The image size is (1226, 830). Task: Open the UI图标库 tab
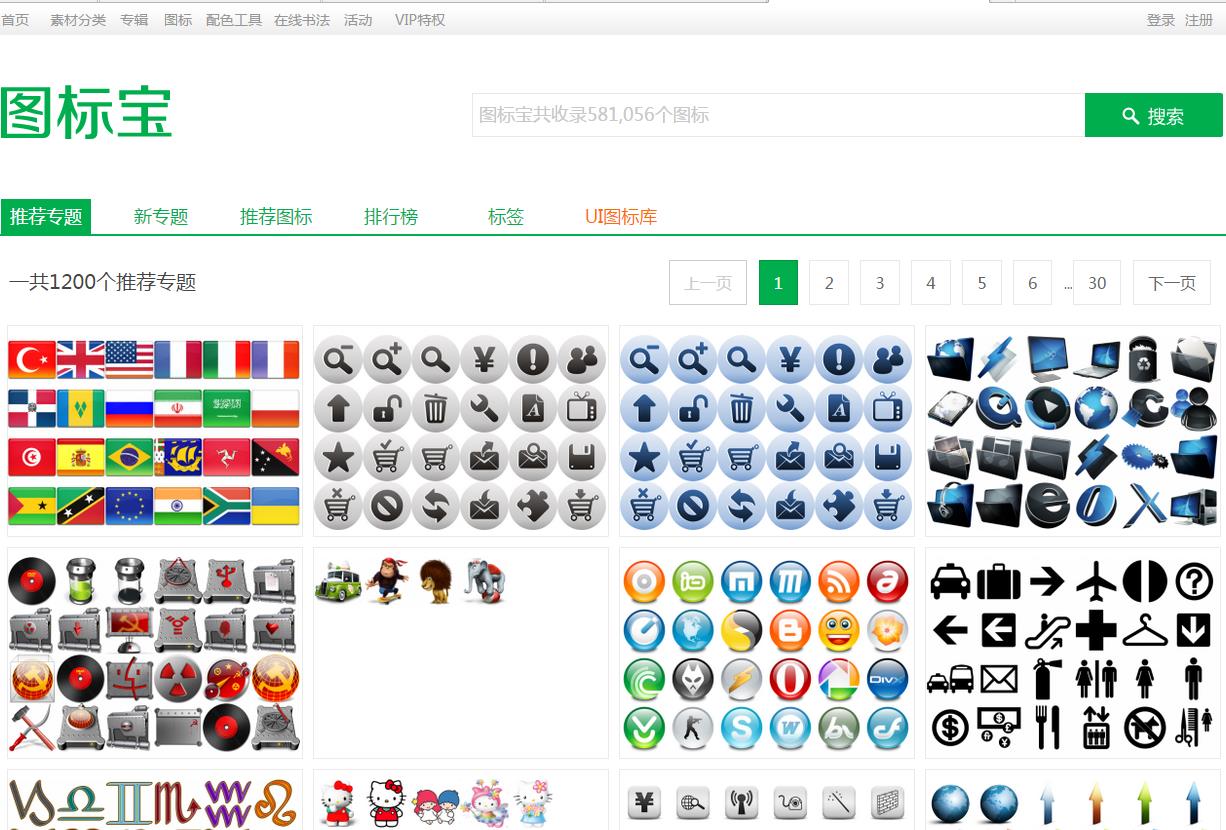pyautogui.click(x=621, y=217)
